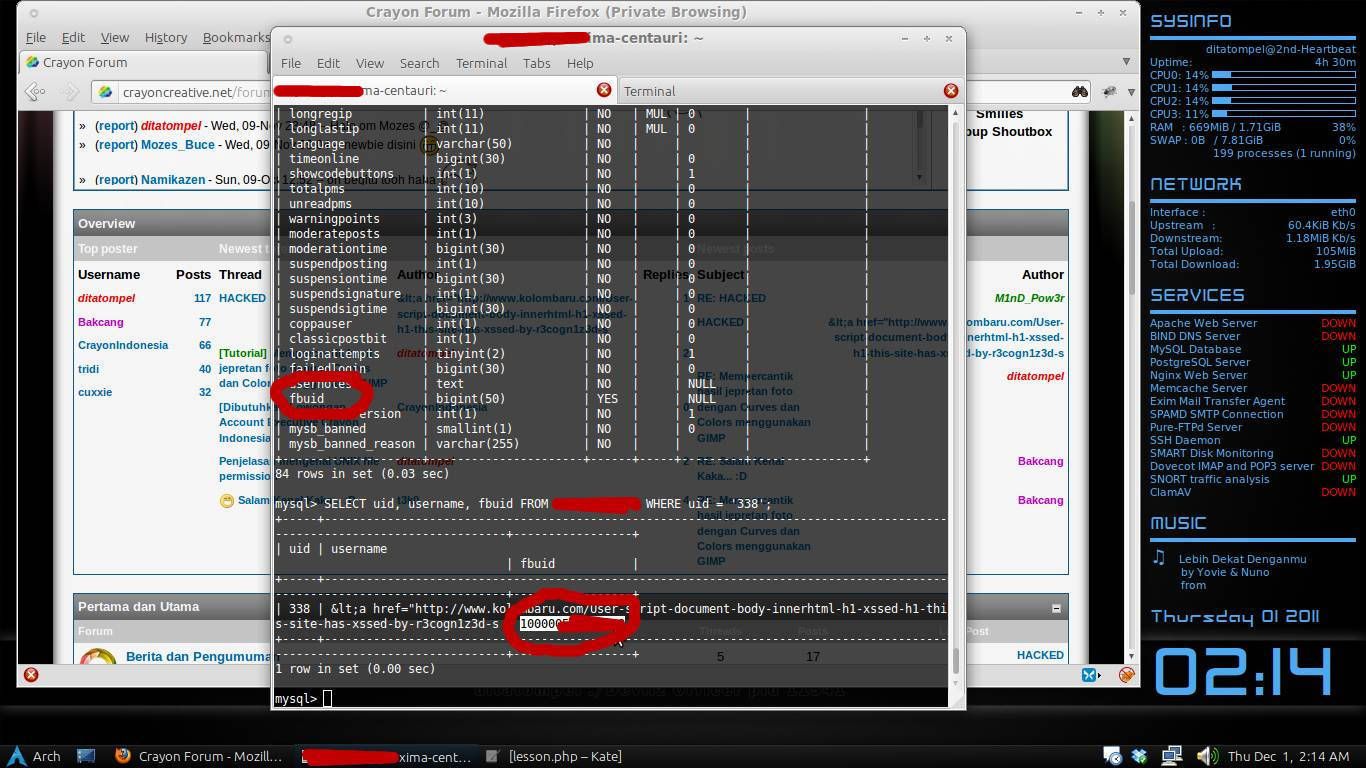The image size is (1366, 768).
Task: Open Mozes_Buce shoutbox poster link
Action: (x=178, y=145)
